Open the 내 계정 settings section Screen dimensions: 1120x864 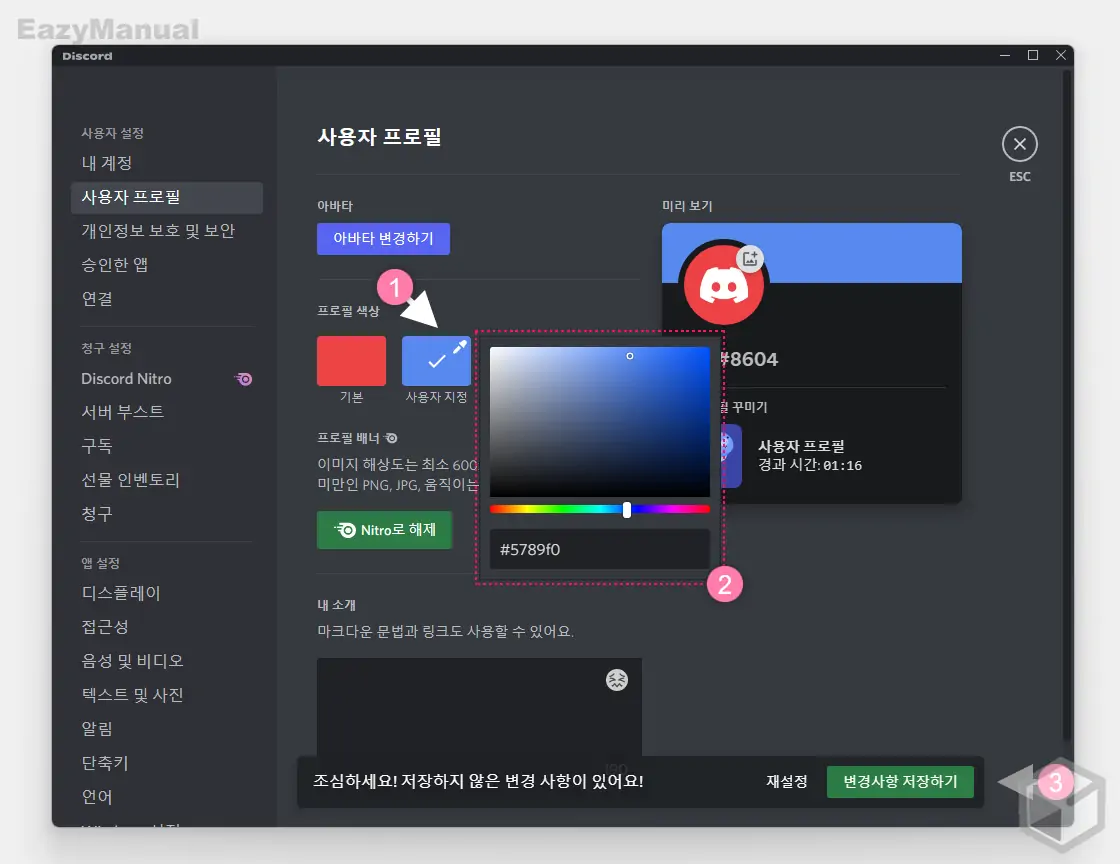pyautogui.click(x=105, y=163)
